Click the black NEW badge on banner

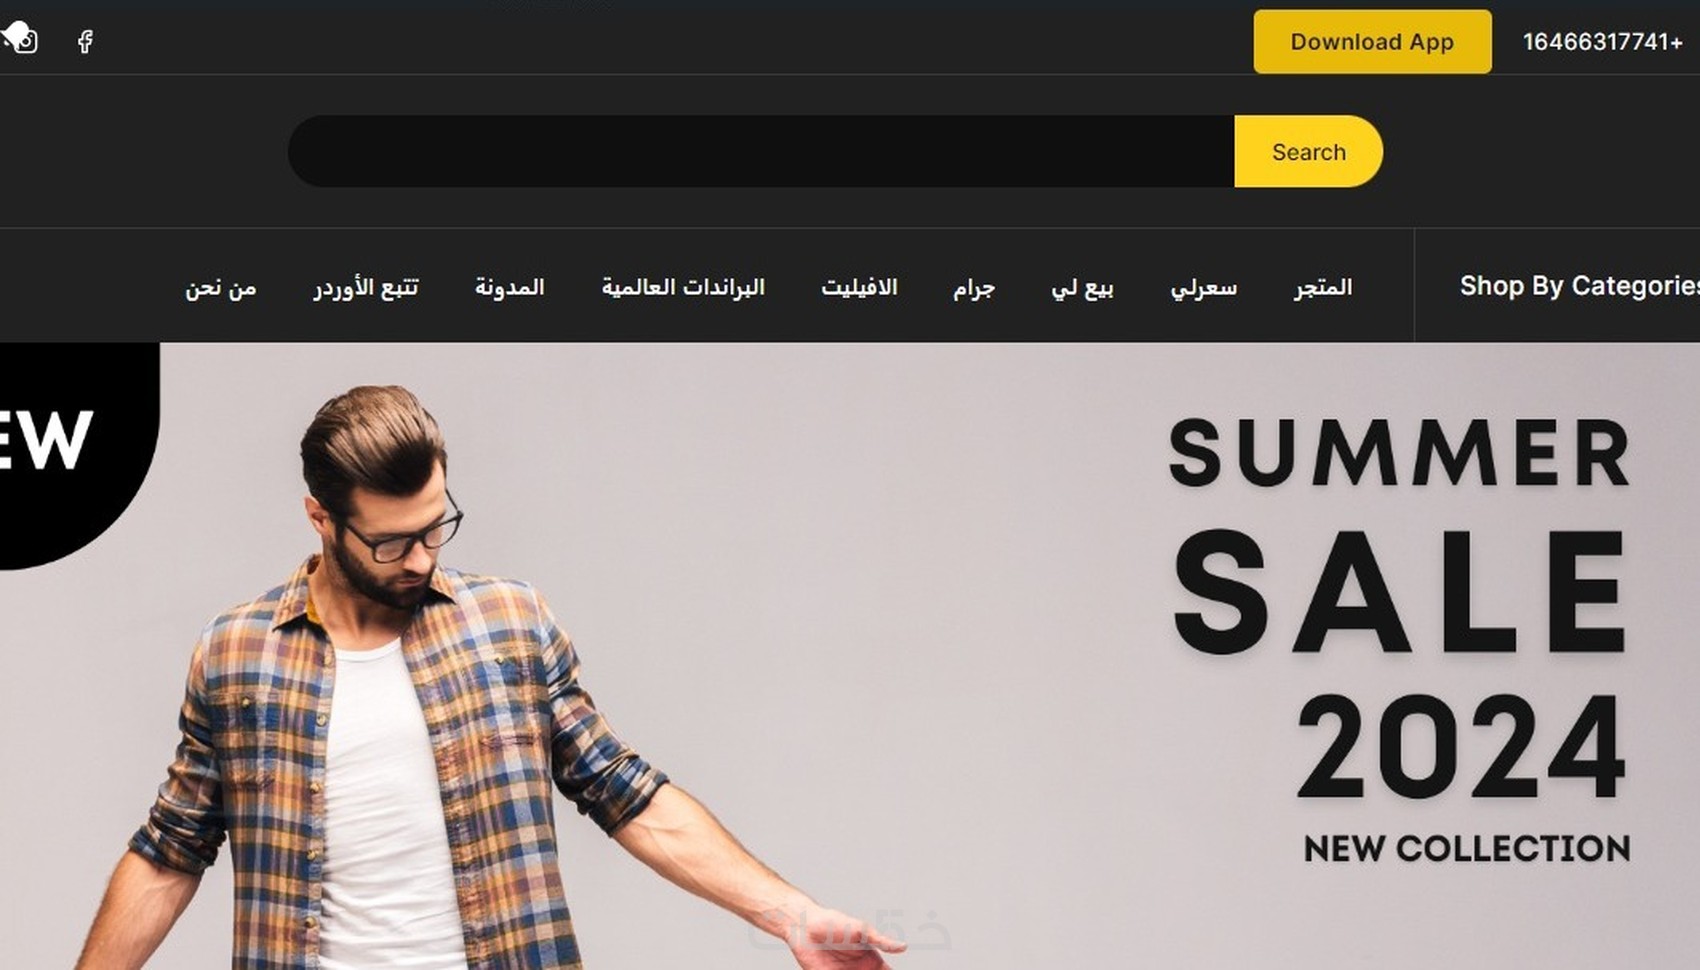[x=60, y=445]
